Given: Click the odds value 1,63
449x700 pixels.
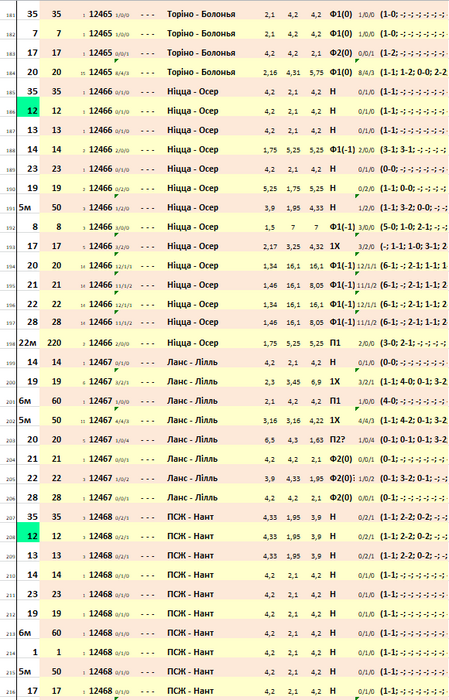Looking at the screenshot, I should click(x=316, y=440).
